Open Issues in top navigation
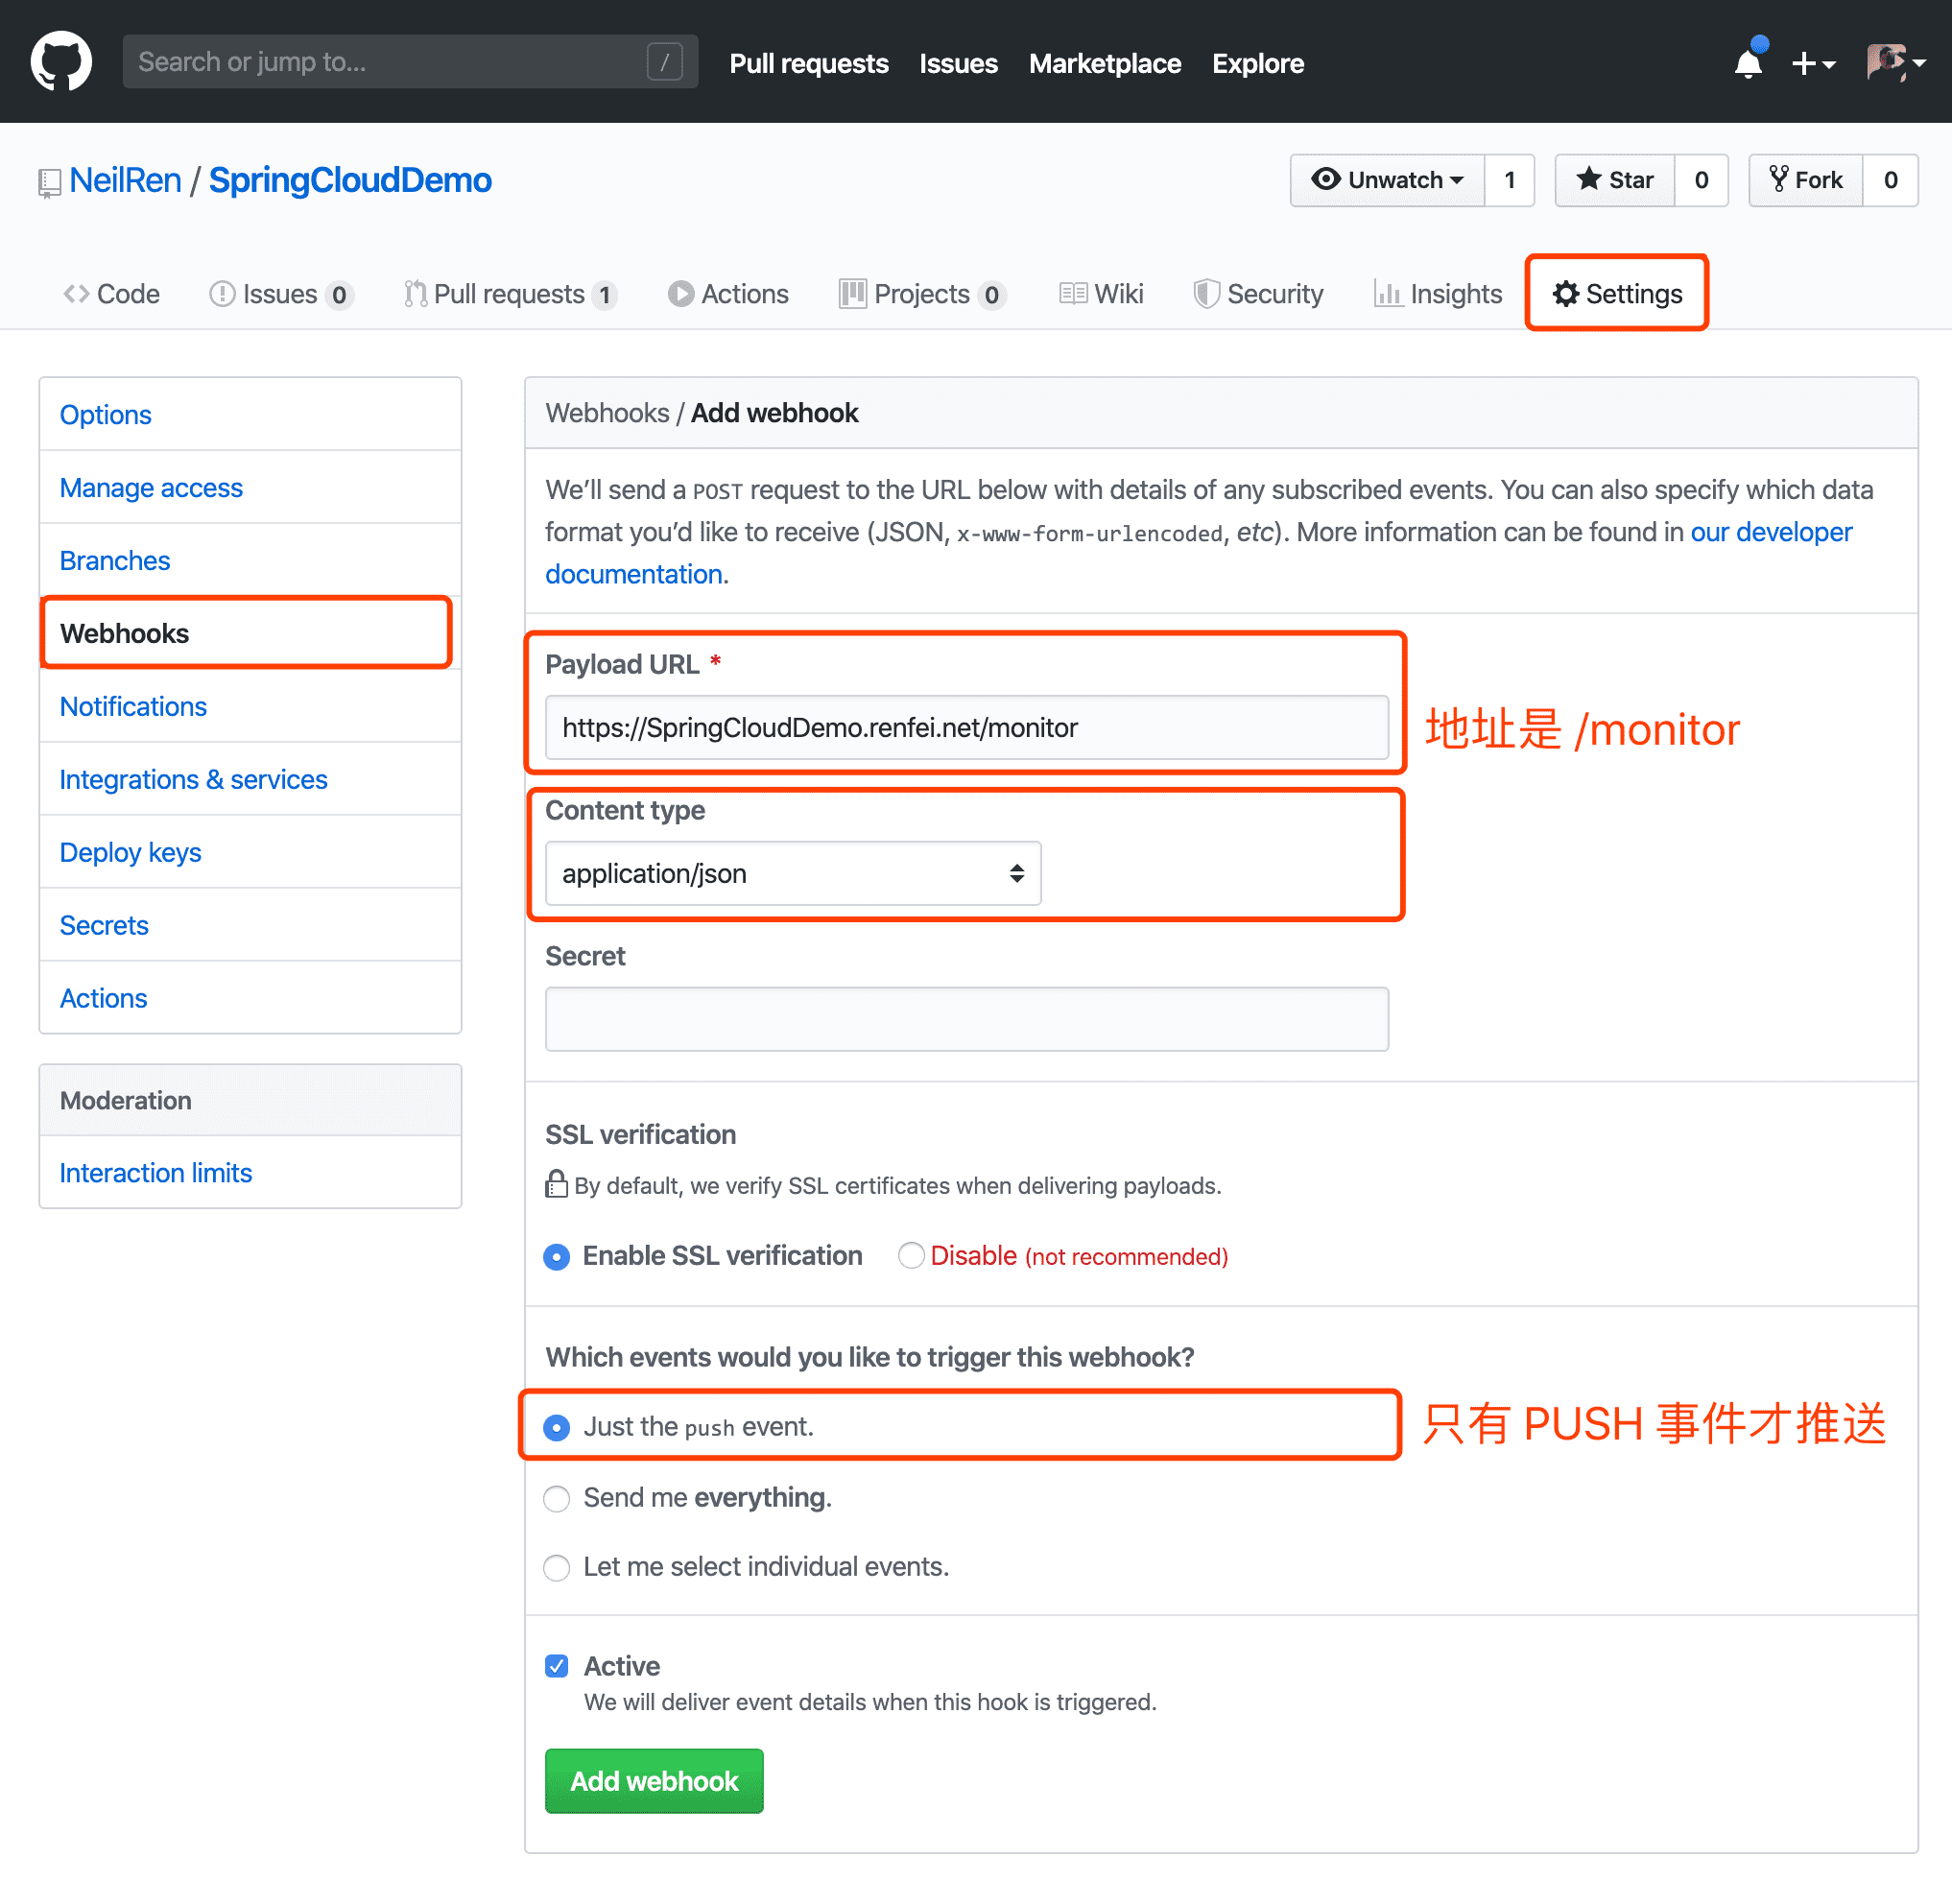This screenshot has width=1952, height=1904. 958,63
